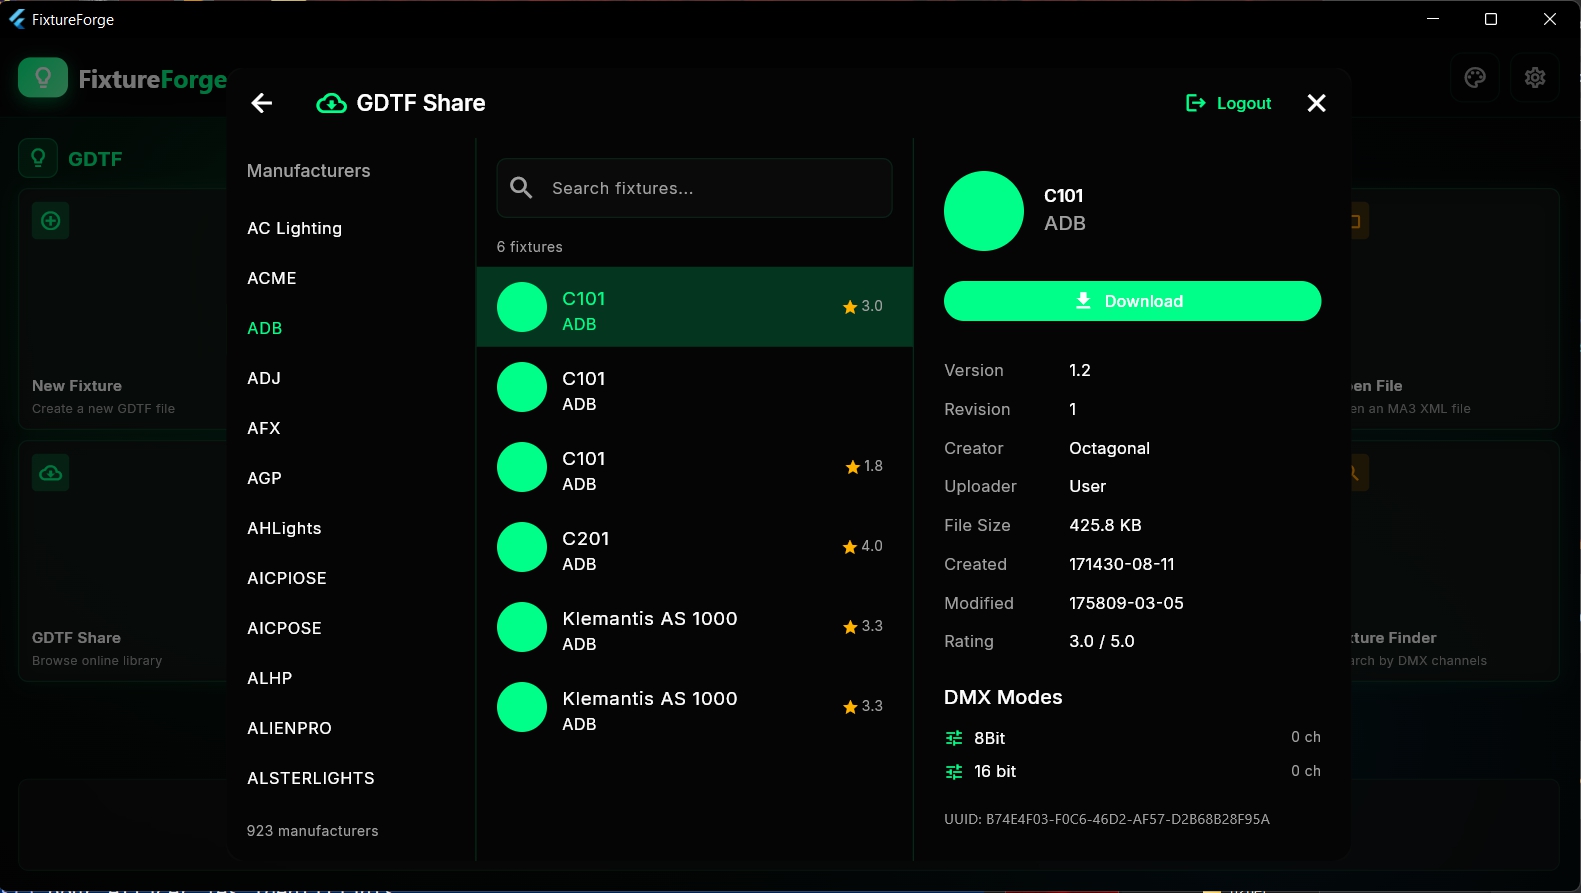Viewport: 1581px width, 893px height.
Task: Select ALIENPRO manufacturer
Action: click(x=289, y=728)
